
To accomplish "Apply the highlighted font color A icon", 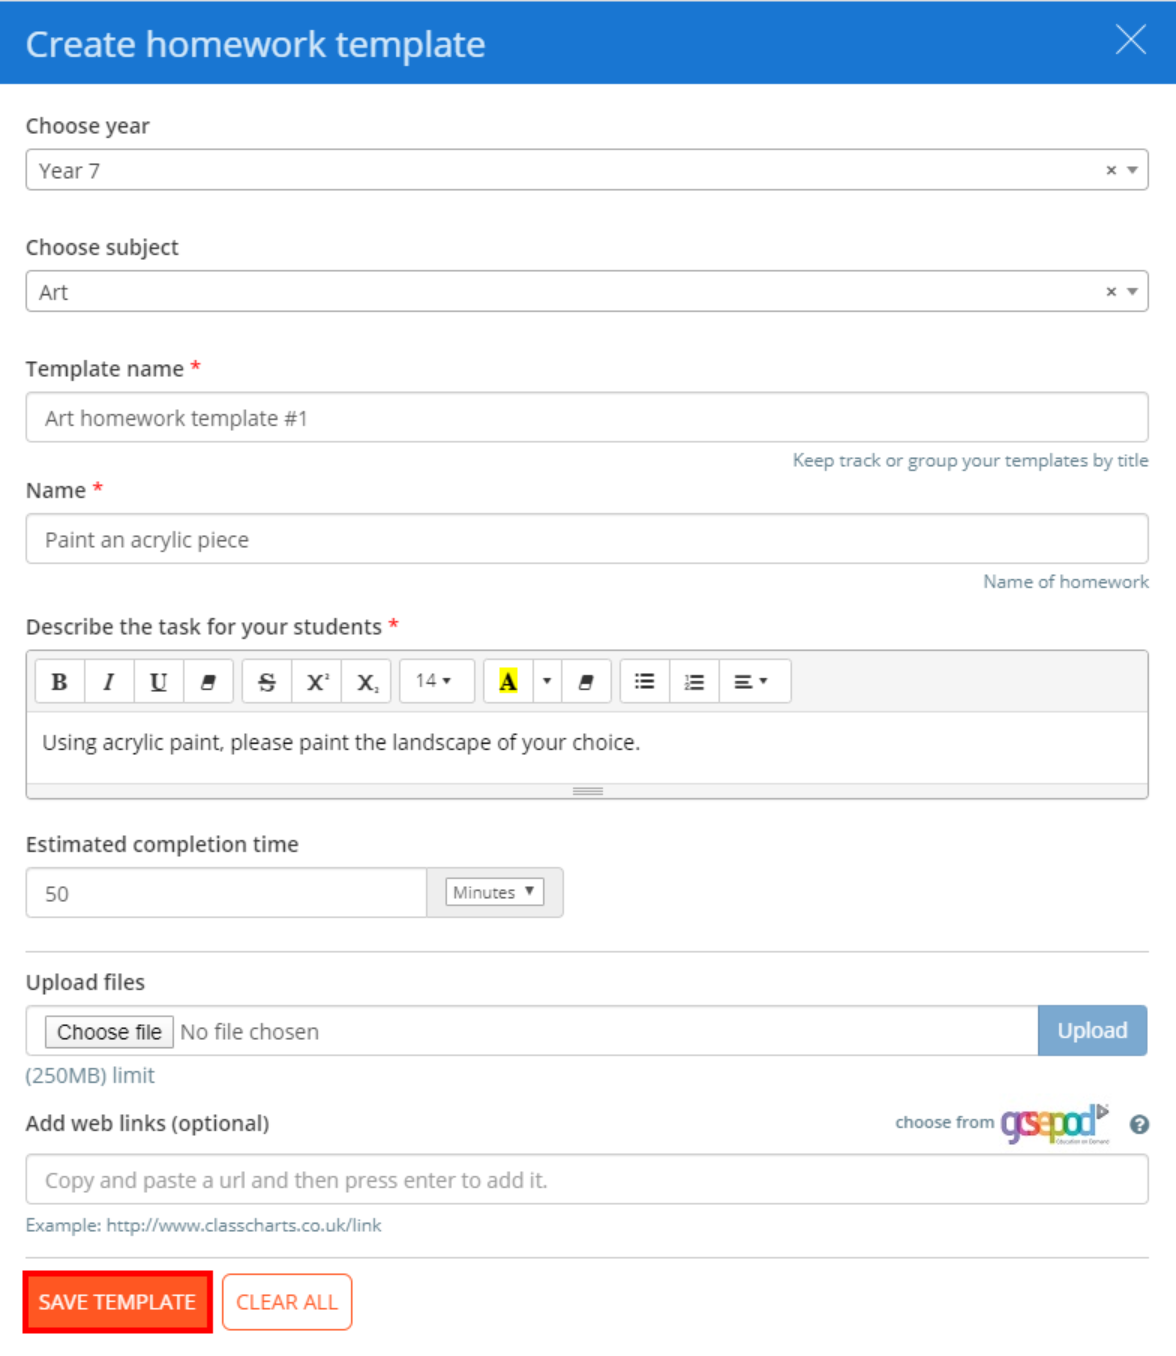I will [508, 681].
